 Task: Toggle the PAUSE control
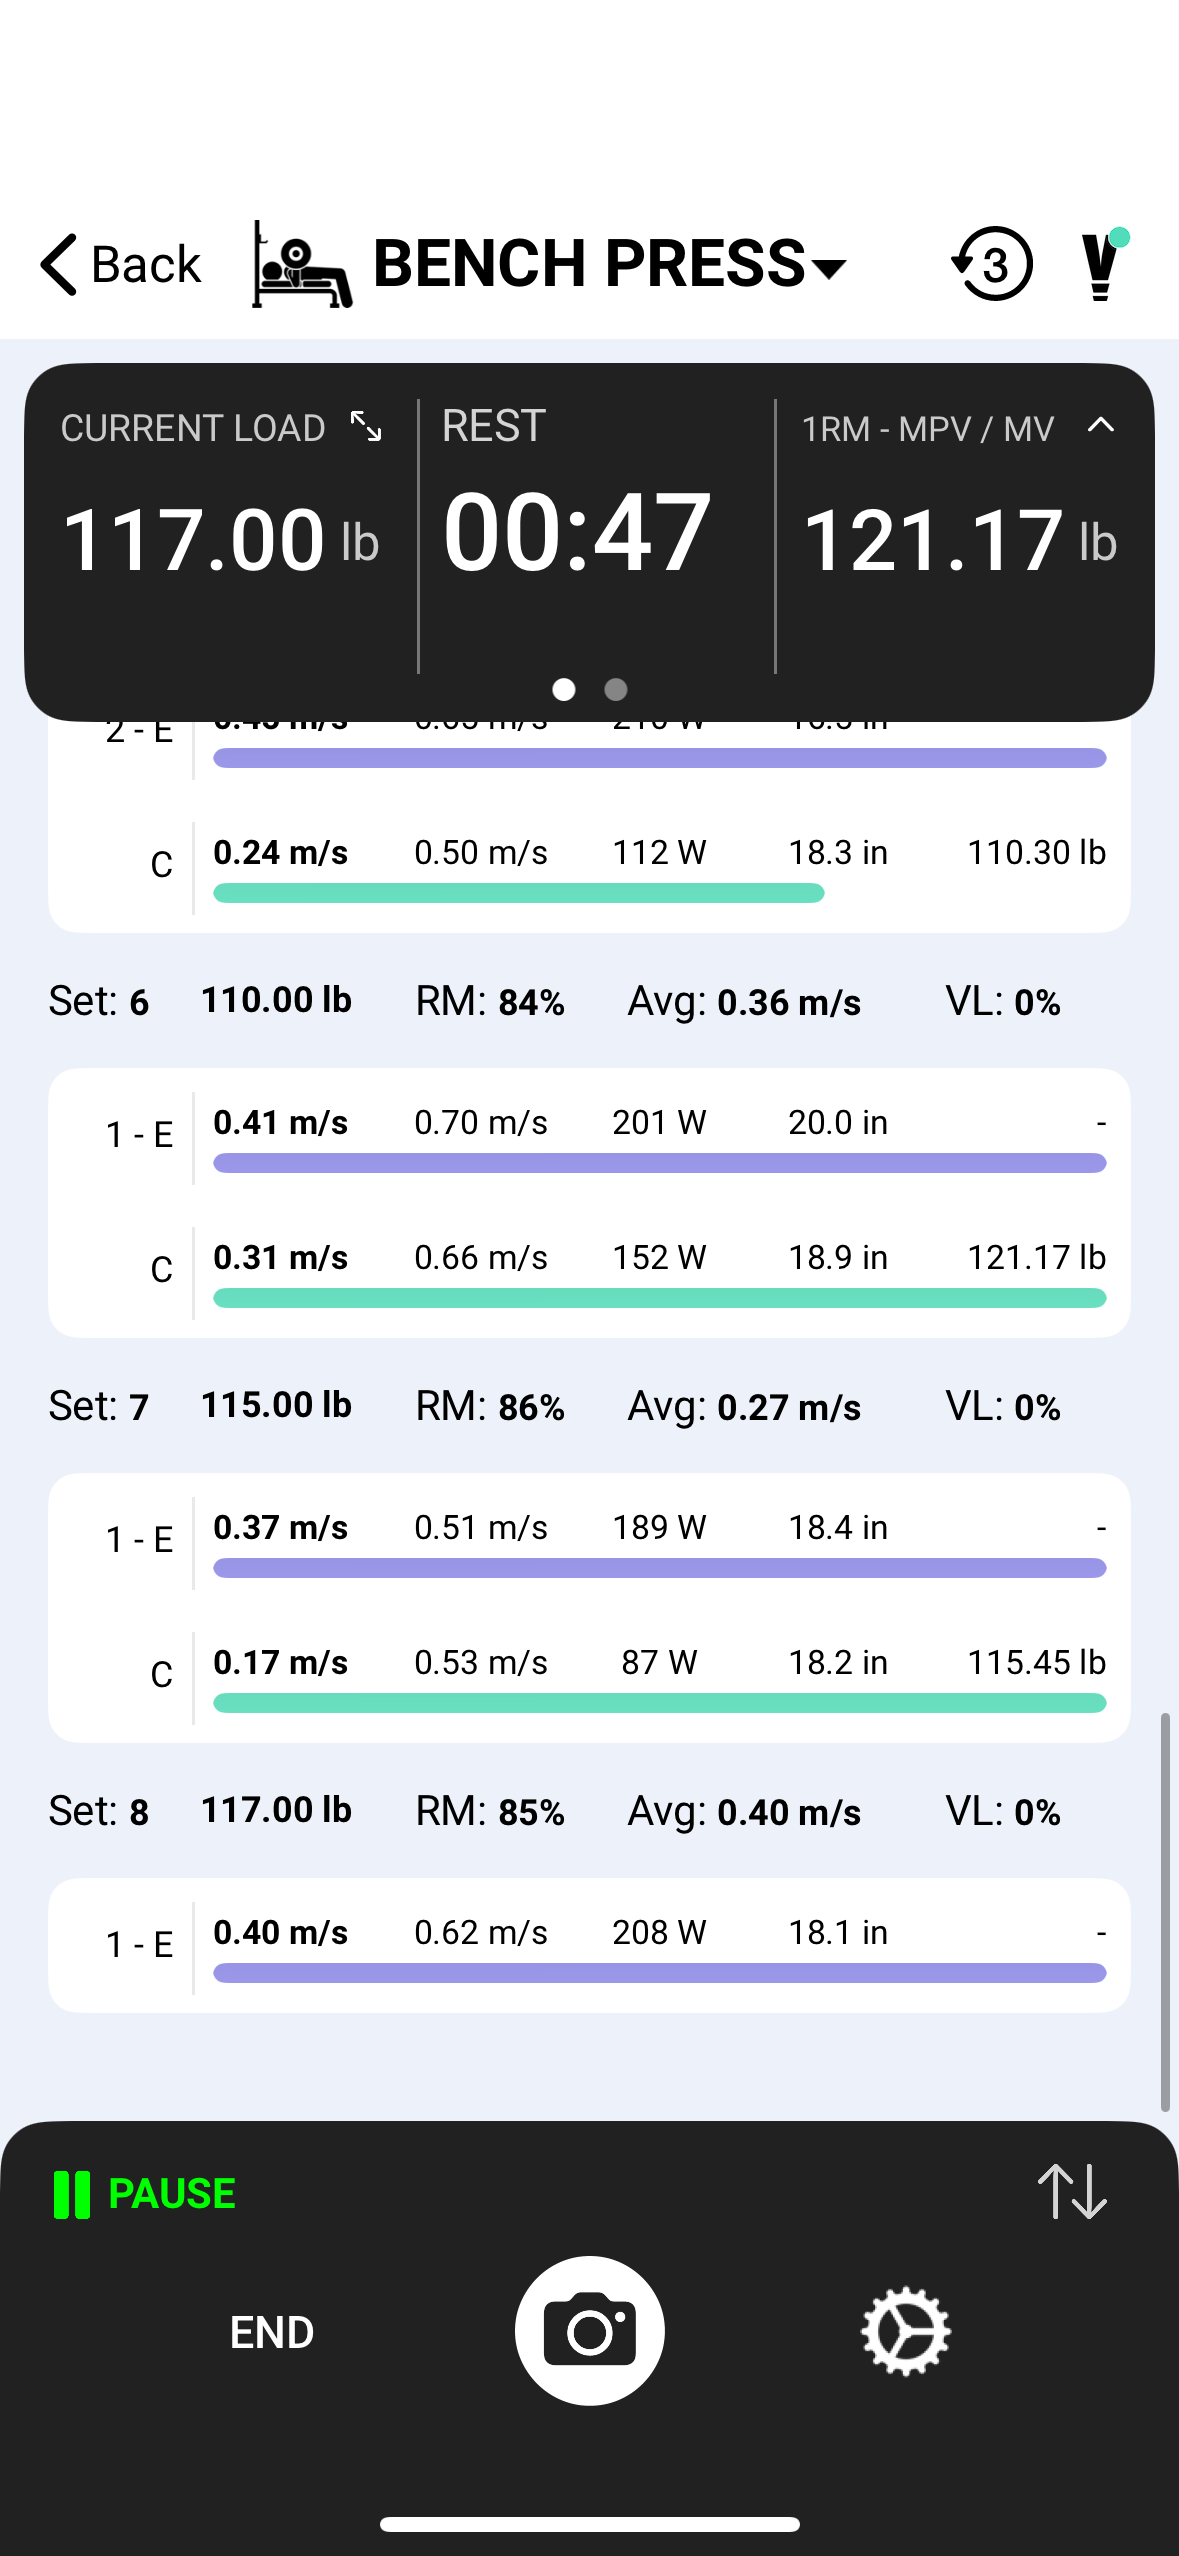(x=144, y=2194)
